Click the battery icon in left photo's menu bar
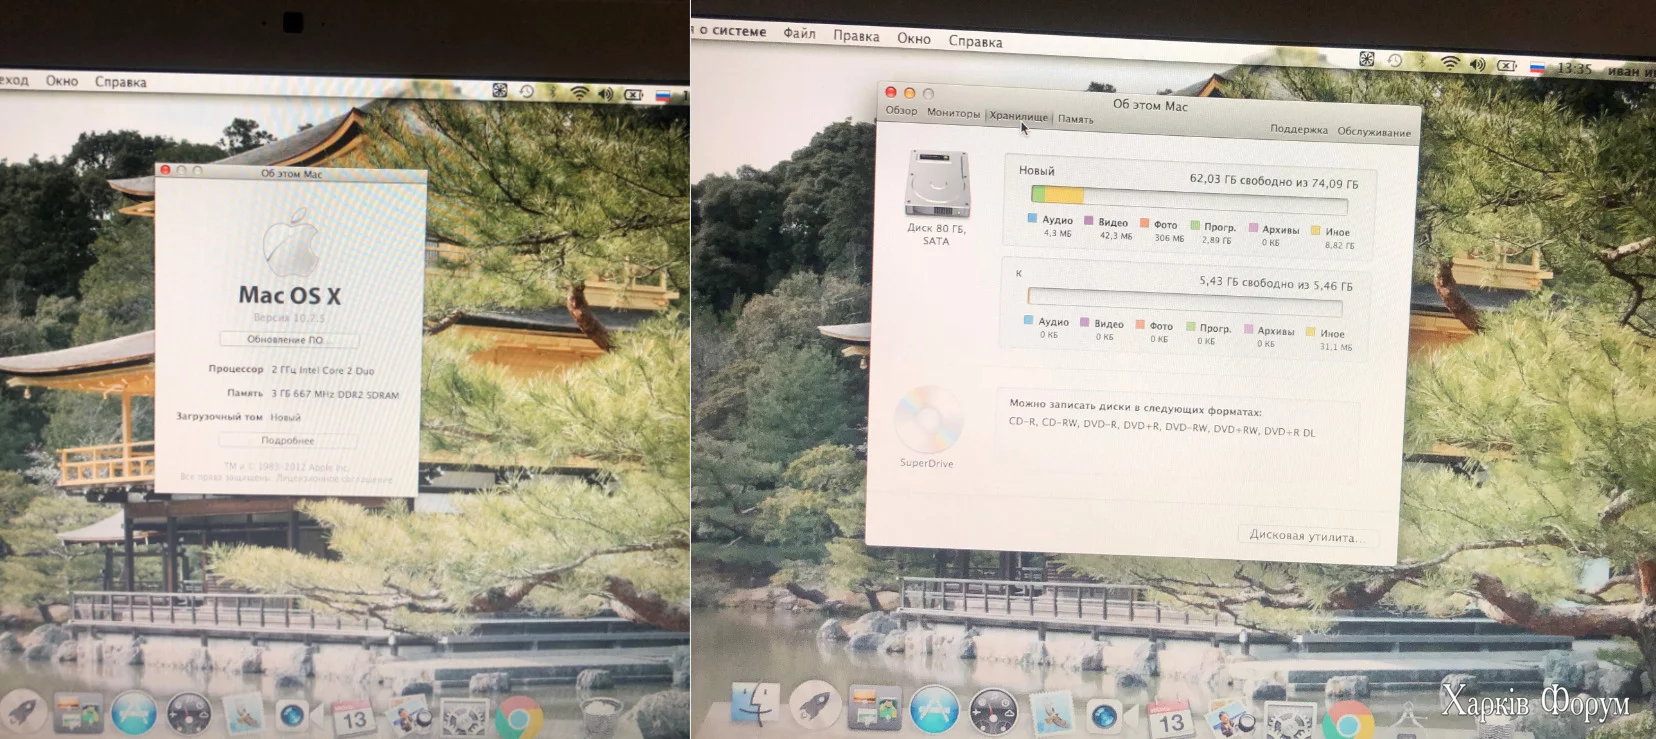 click(x=634, y=95)
